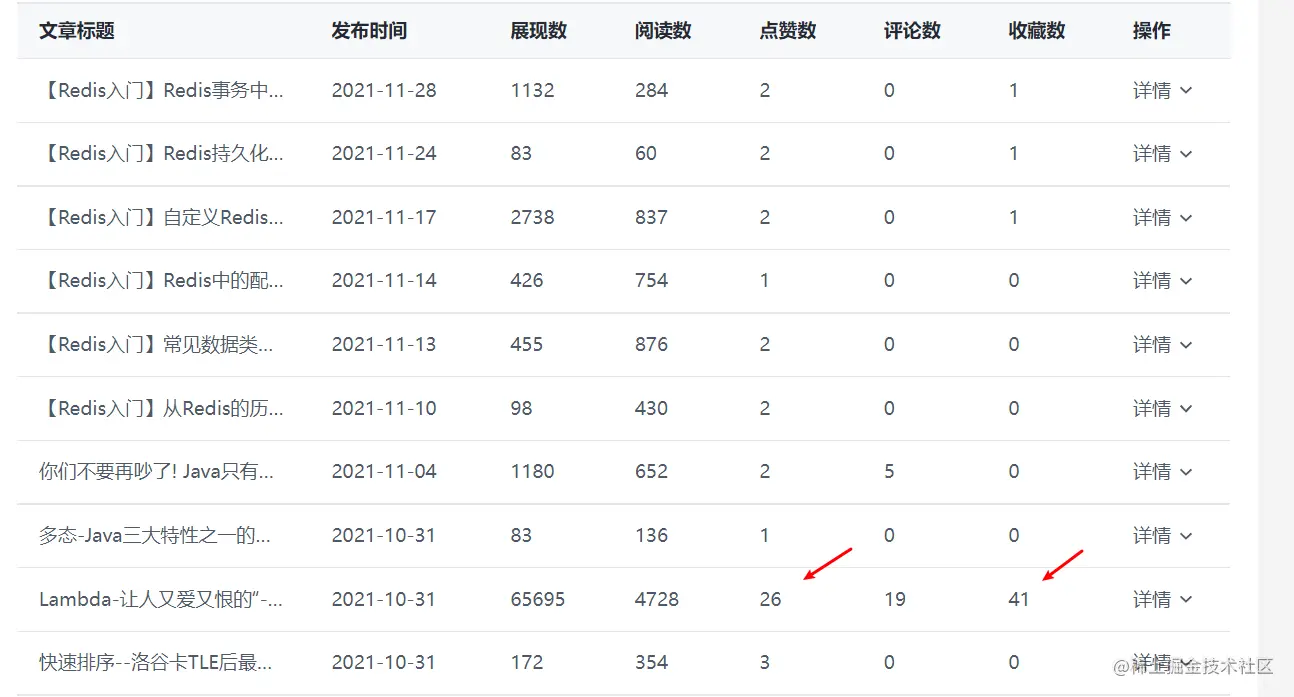The width and height of the screenshot is (1294, 697).
Task: Click the impressions value 65695
Action: point(537,599)
